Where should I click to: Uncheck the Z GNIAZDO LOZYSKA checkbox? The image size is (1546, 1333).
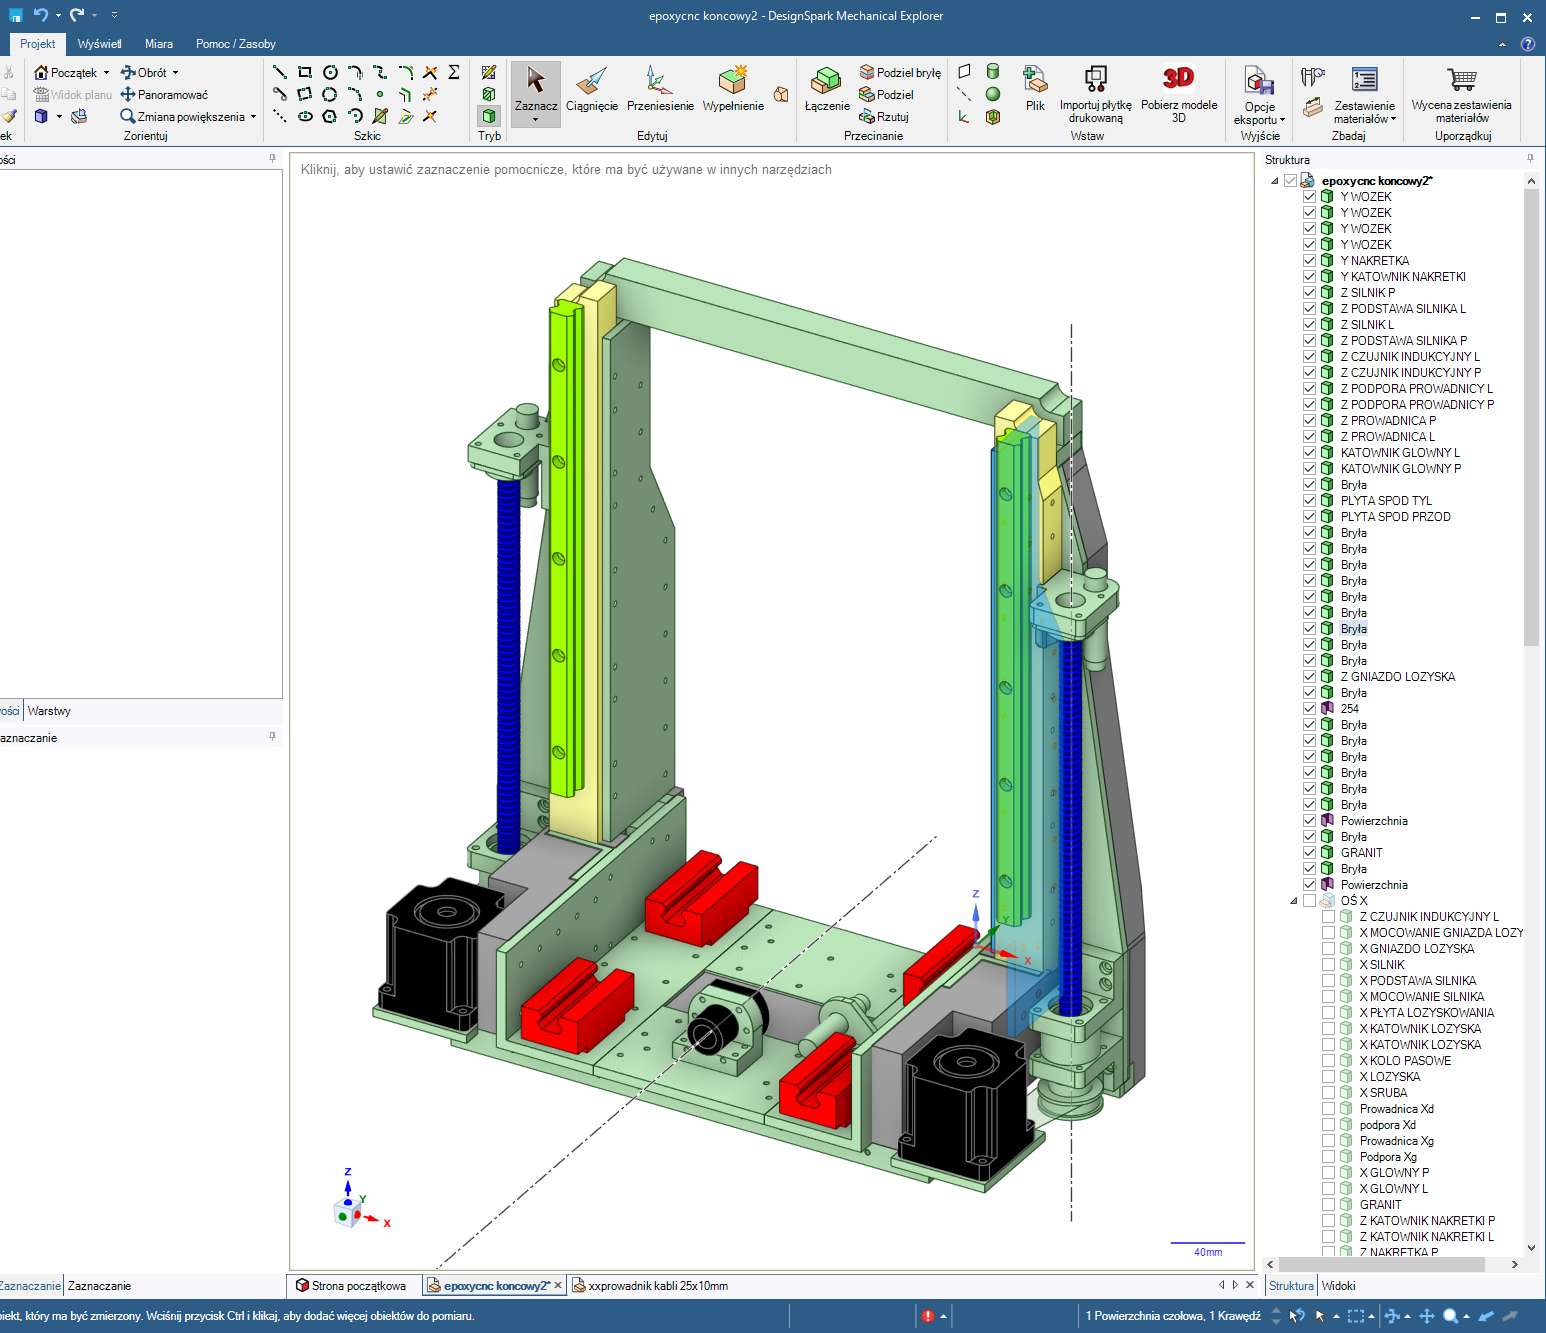pyautogui.click(x=1309, y=676)
